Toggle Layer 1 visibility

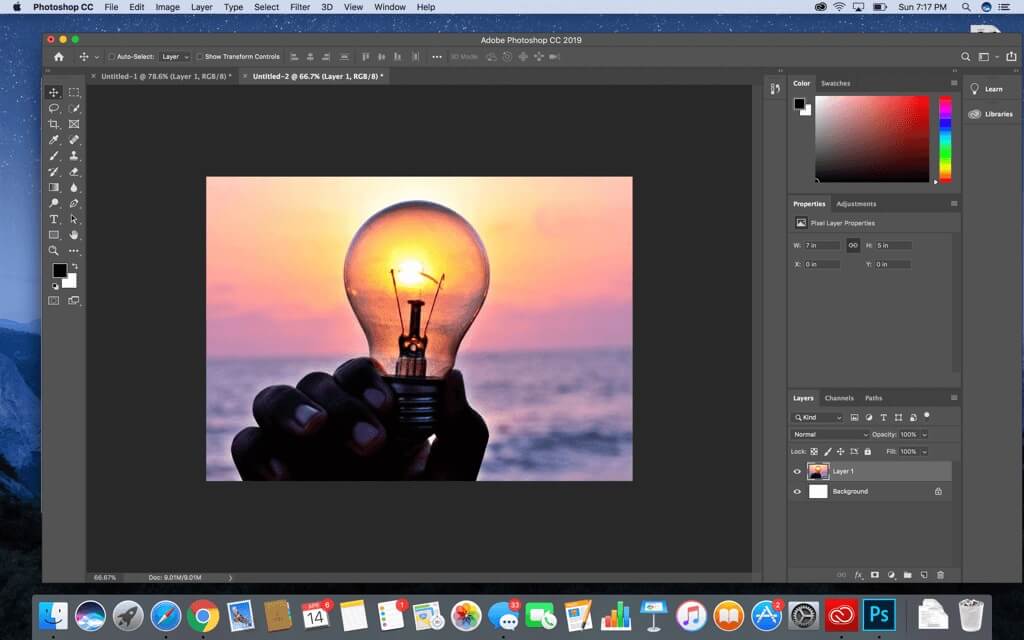[795, 470]
